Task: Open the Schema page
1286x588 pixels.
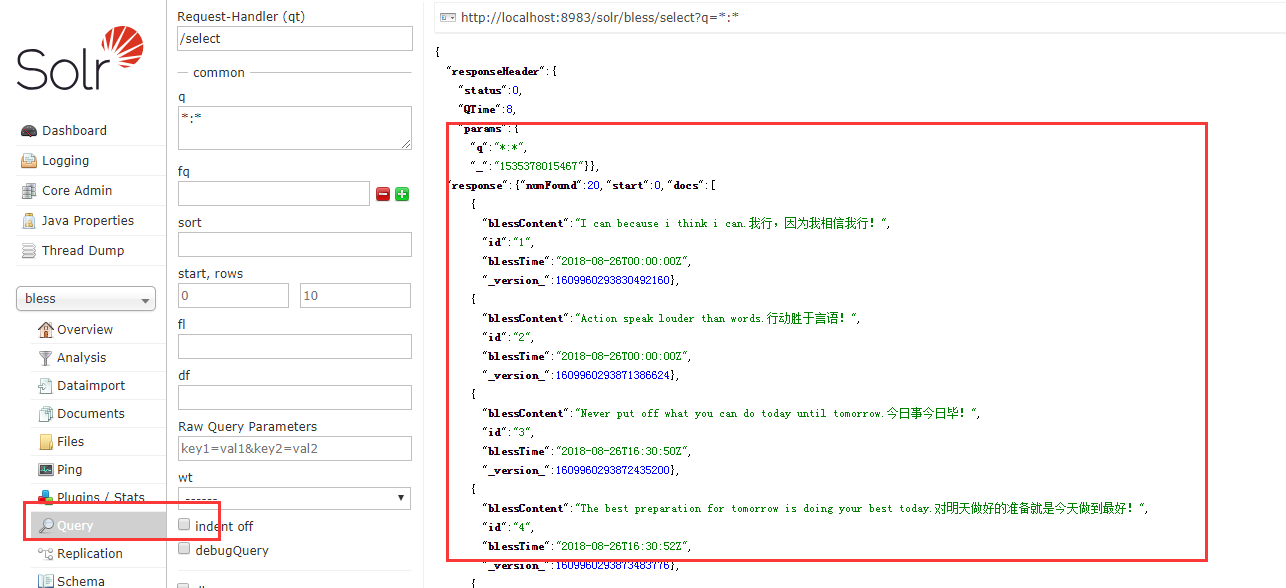Action: point(80,581)
